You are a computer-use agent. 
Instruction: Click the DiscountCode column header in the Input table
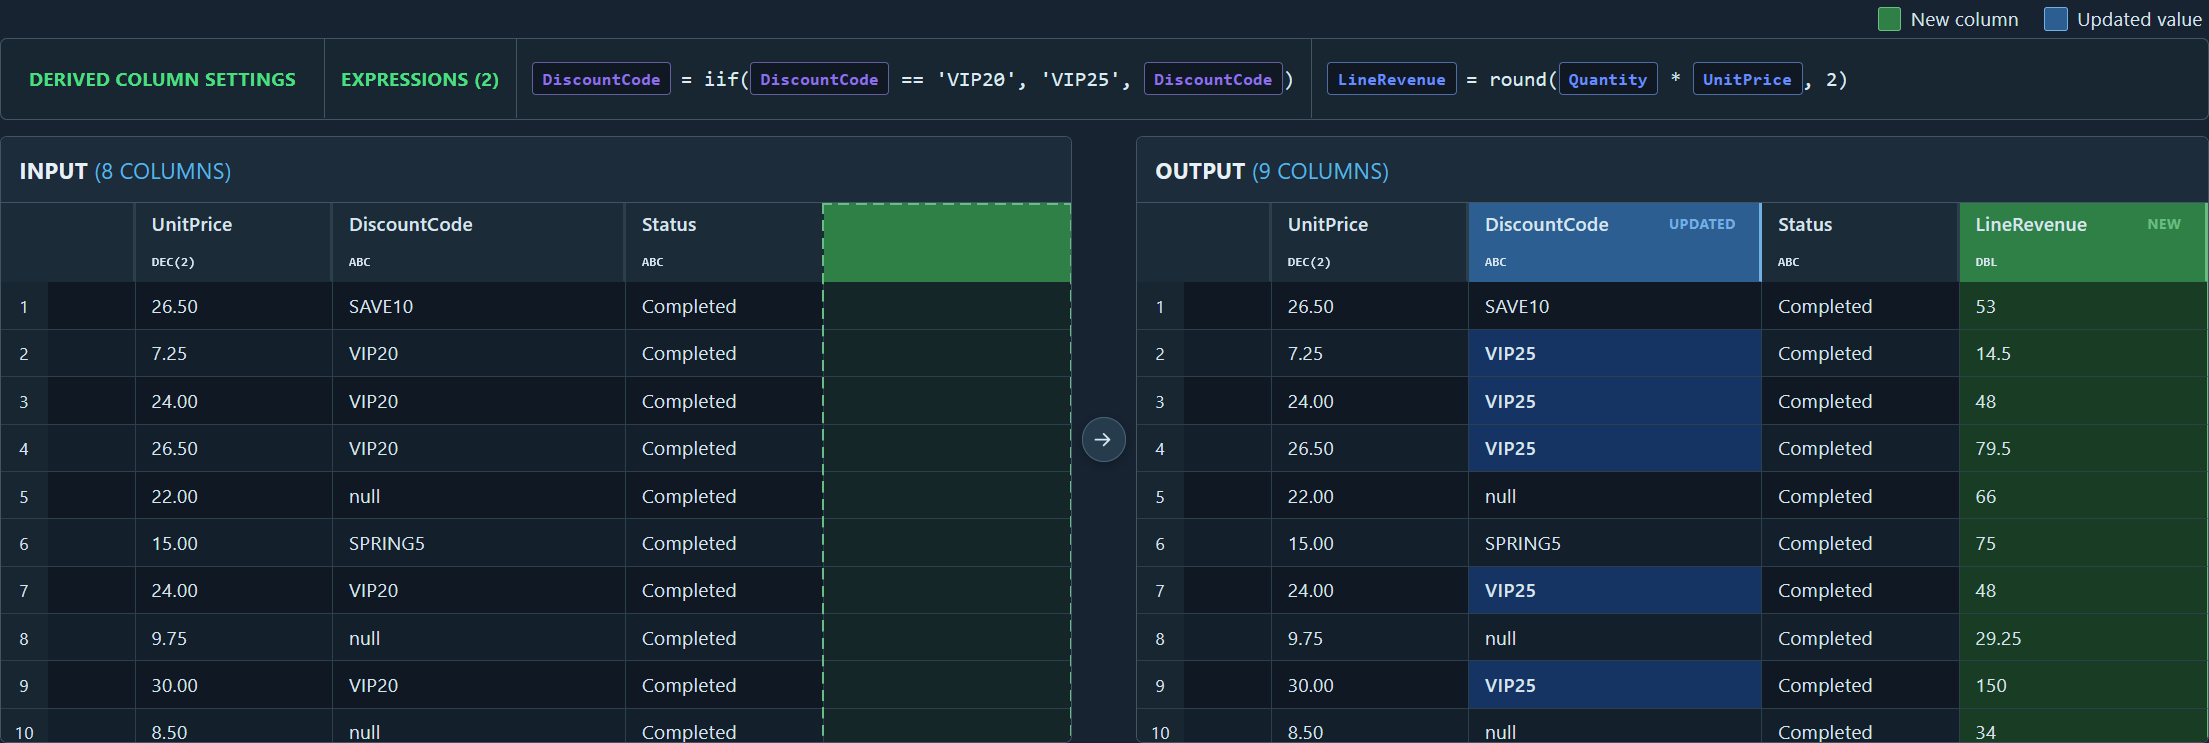478,243
